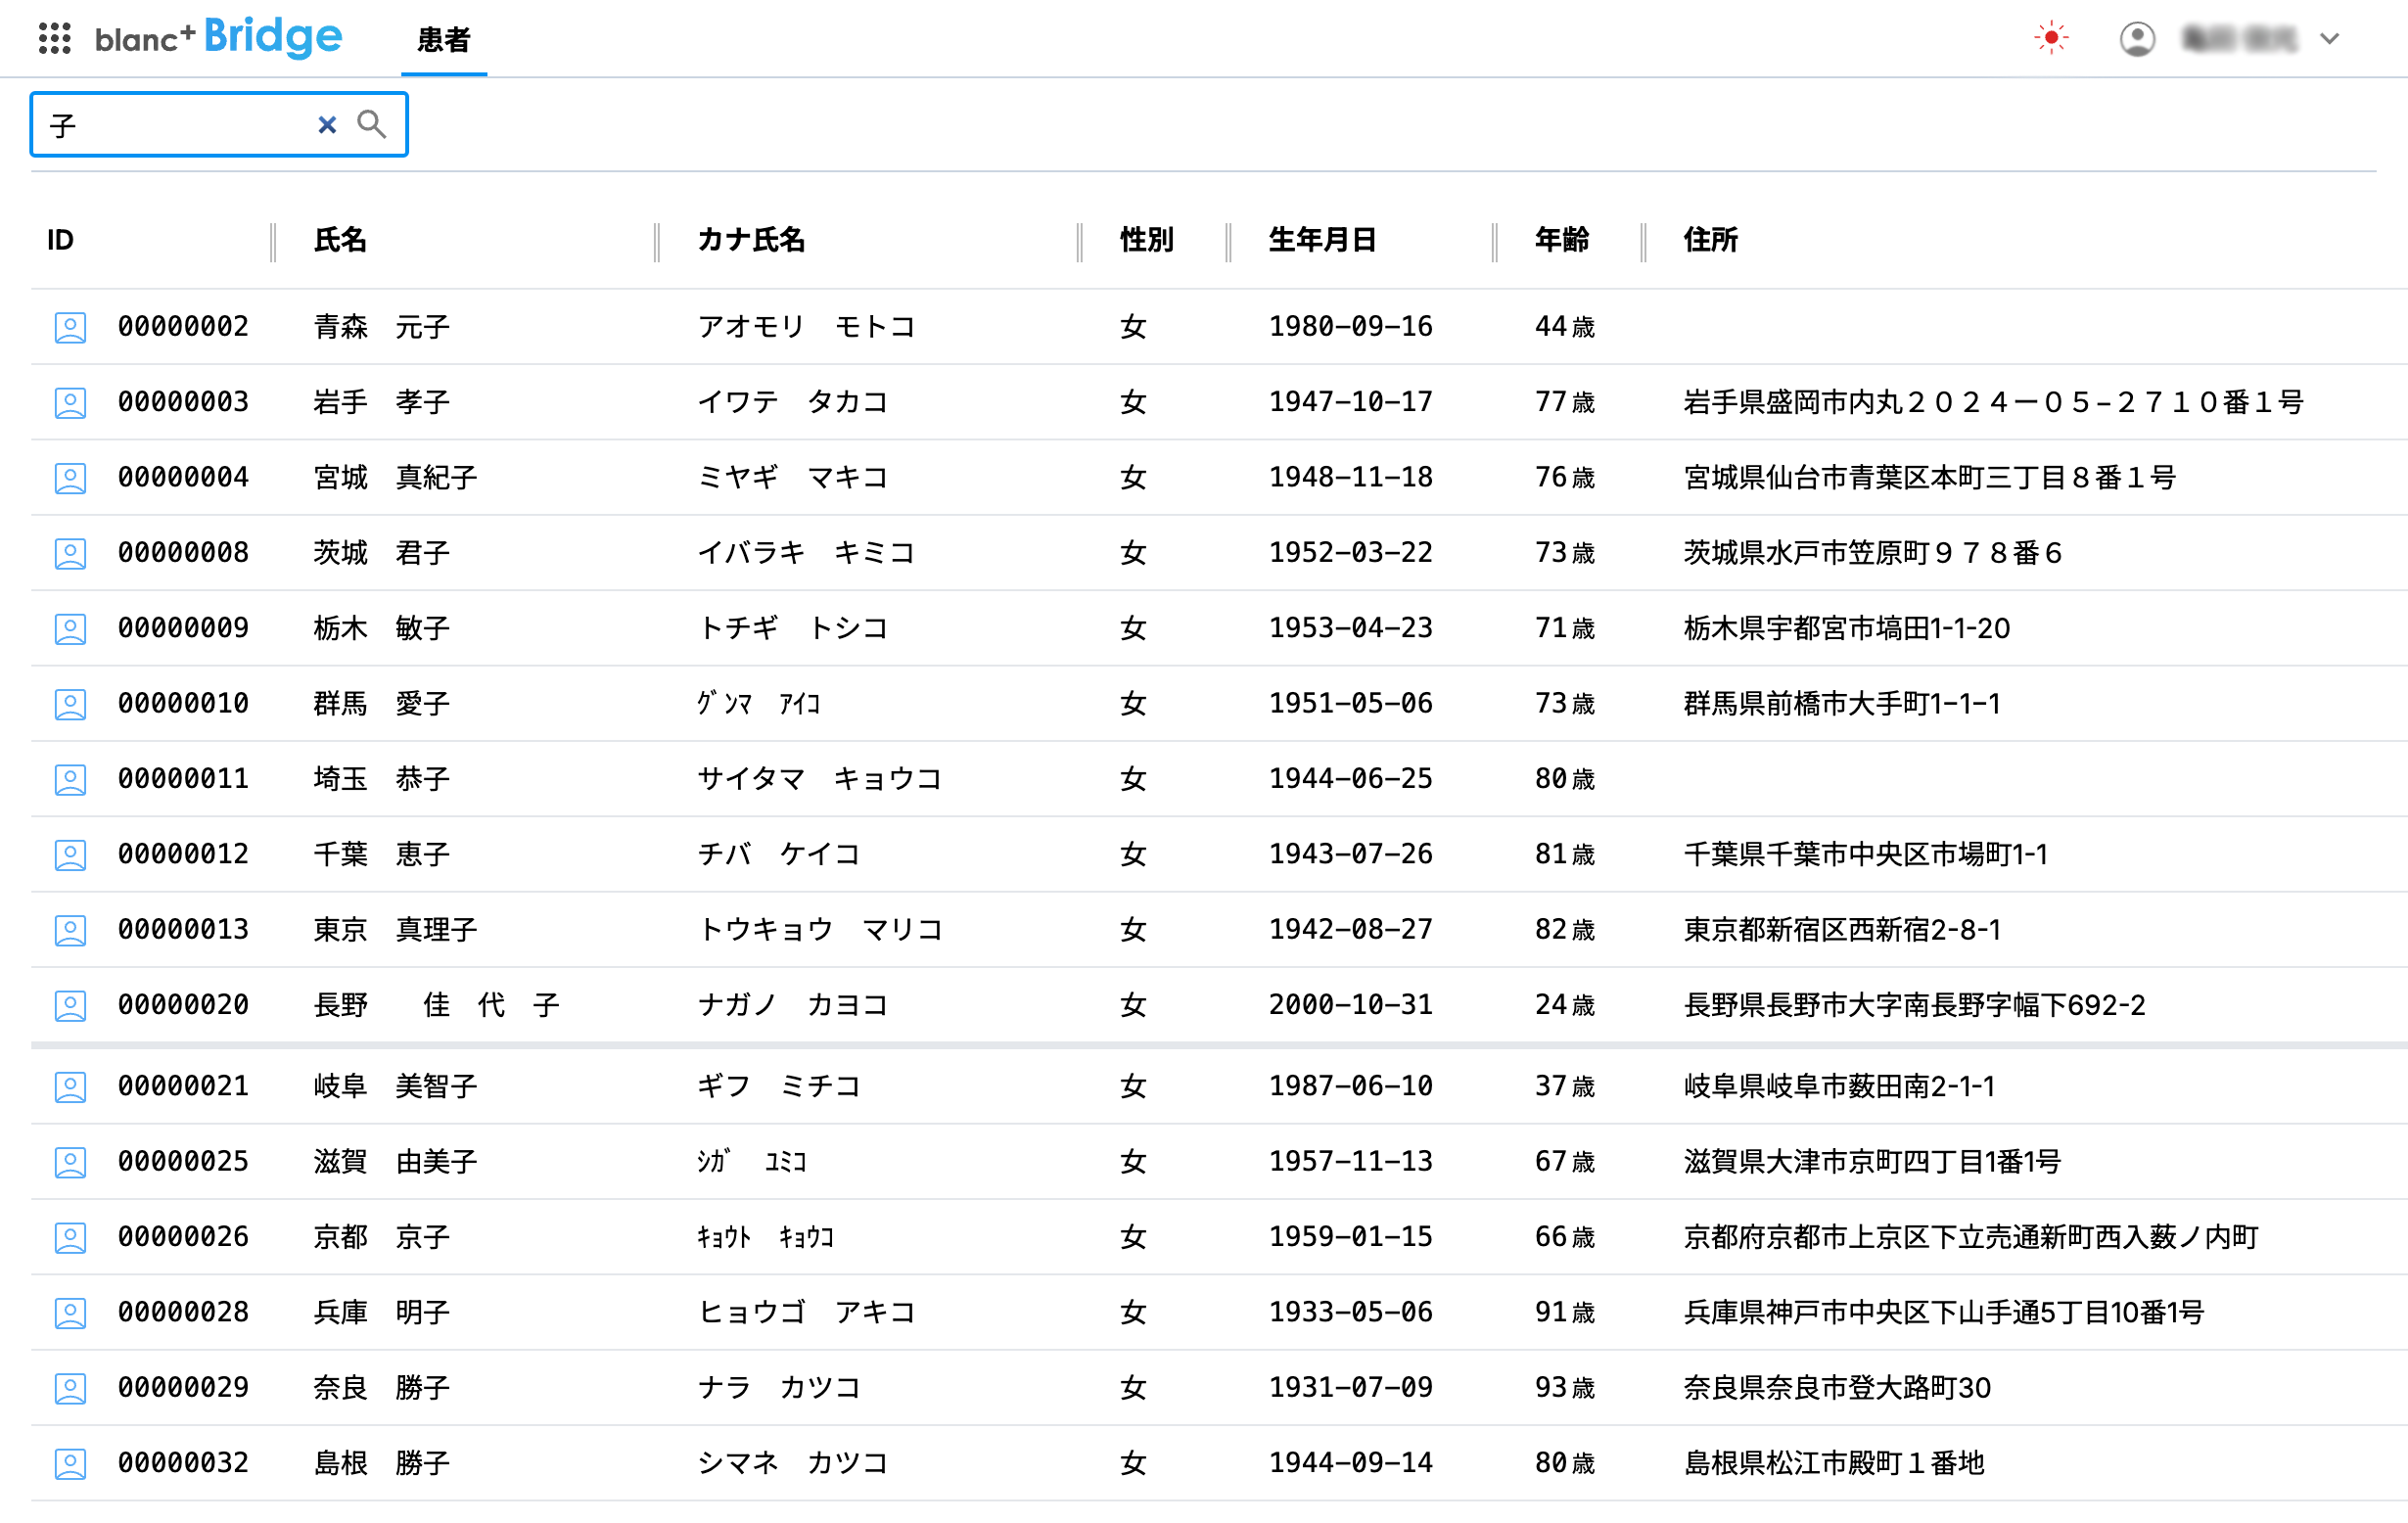Open patient card icon for 青森 元子

[70, 326]
